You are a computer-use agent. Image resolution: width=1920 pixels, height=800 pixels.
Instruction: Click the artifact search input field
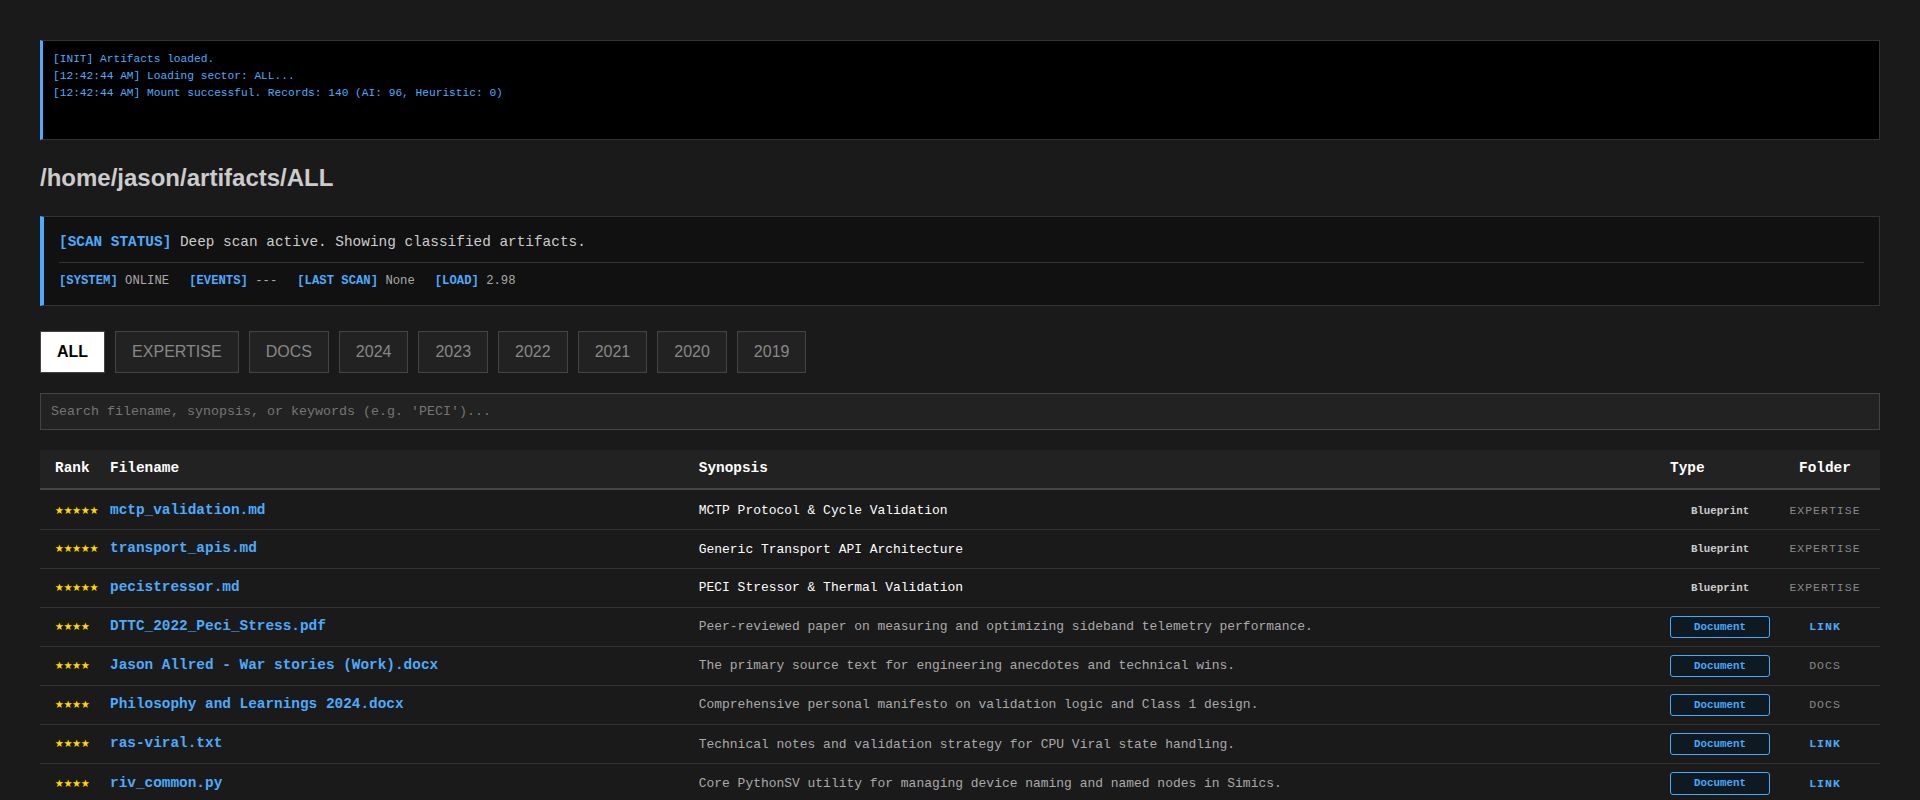pos(959,411)
